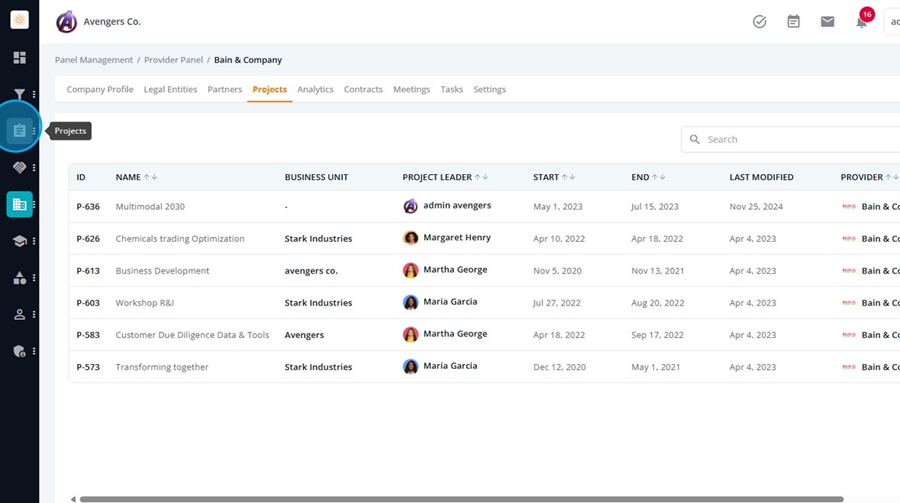Click project ID P-636

[88, 207]
